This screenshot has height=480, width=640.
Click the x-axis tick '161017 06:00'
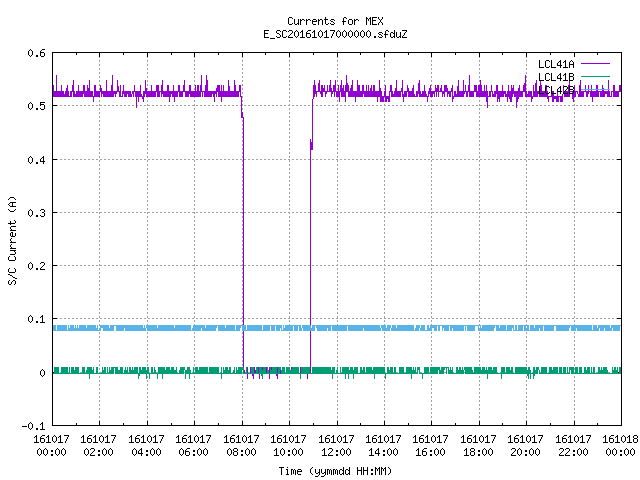tap(193, 446)
